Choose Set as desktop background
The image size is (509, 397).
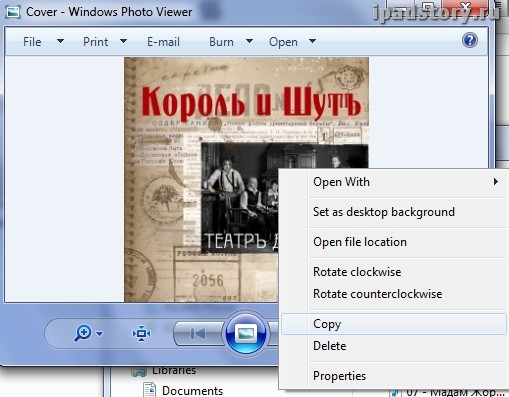tap(394, 212)
